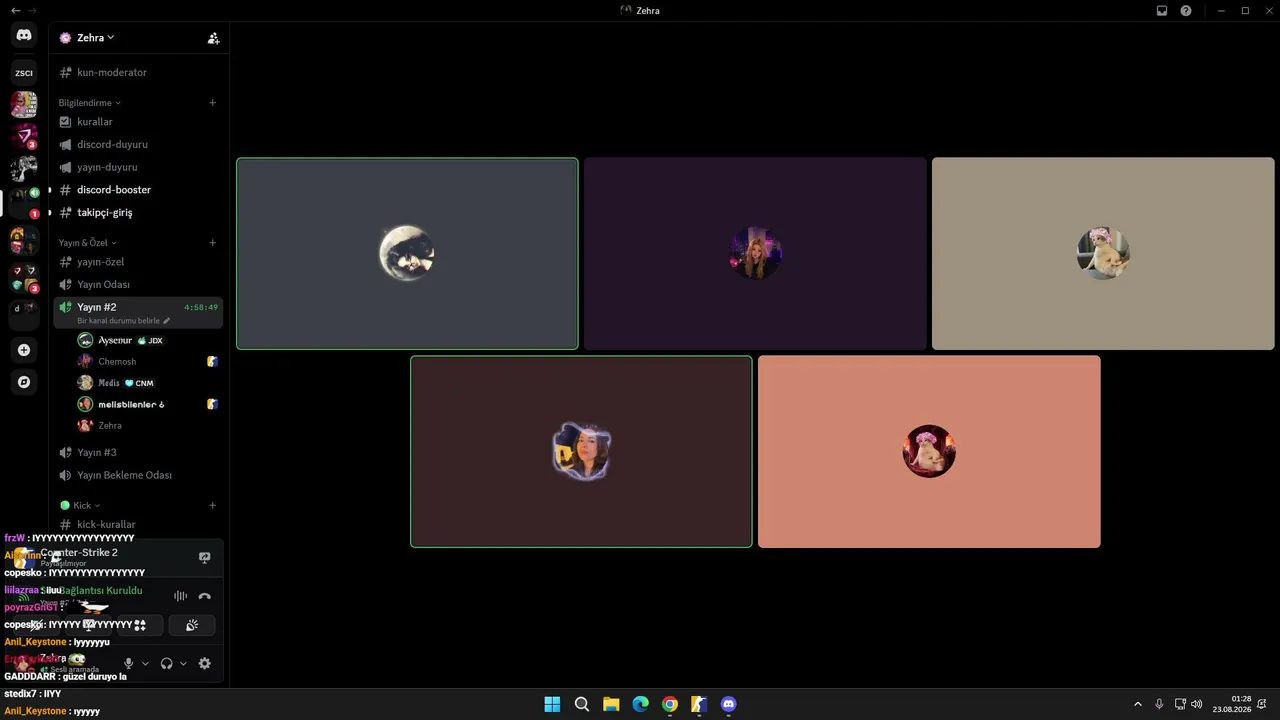This screenshot has height=720, width=1280.
Task: Focus the salmon-colored video tile
Action: (929, 452)
